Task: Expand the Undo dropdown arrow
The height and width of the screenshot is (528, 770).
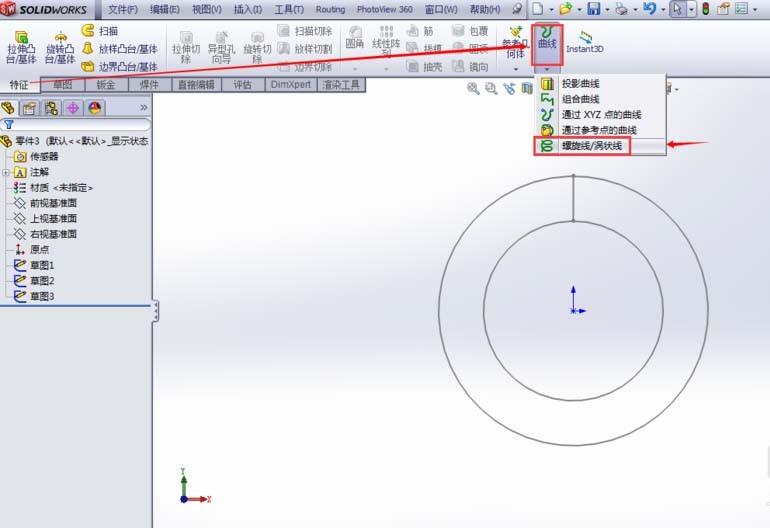Action: 663,9
